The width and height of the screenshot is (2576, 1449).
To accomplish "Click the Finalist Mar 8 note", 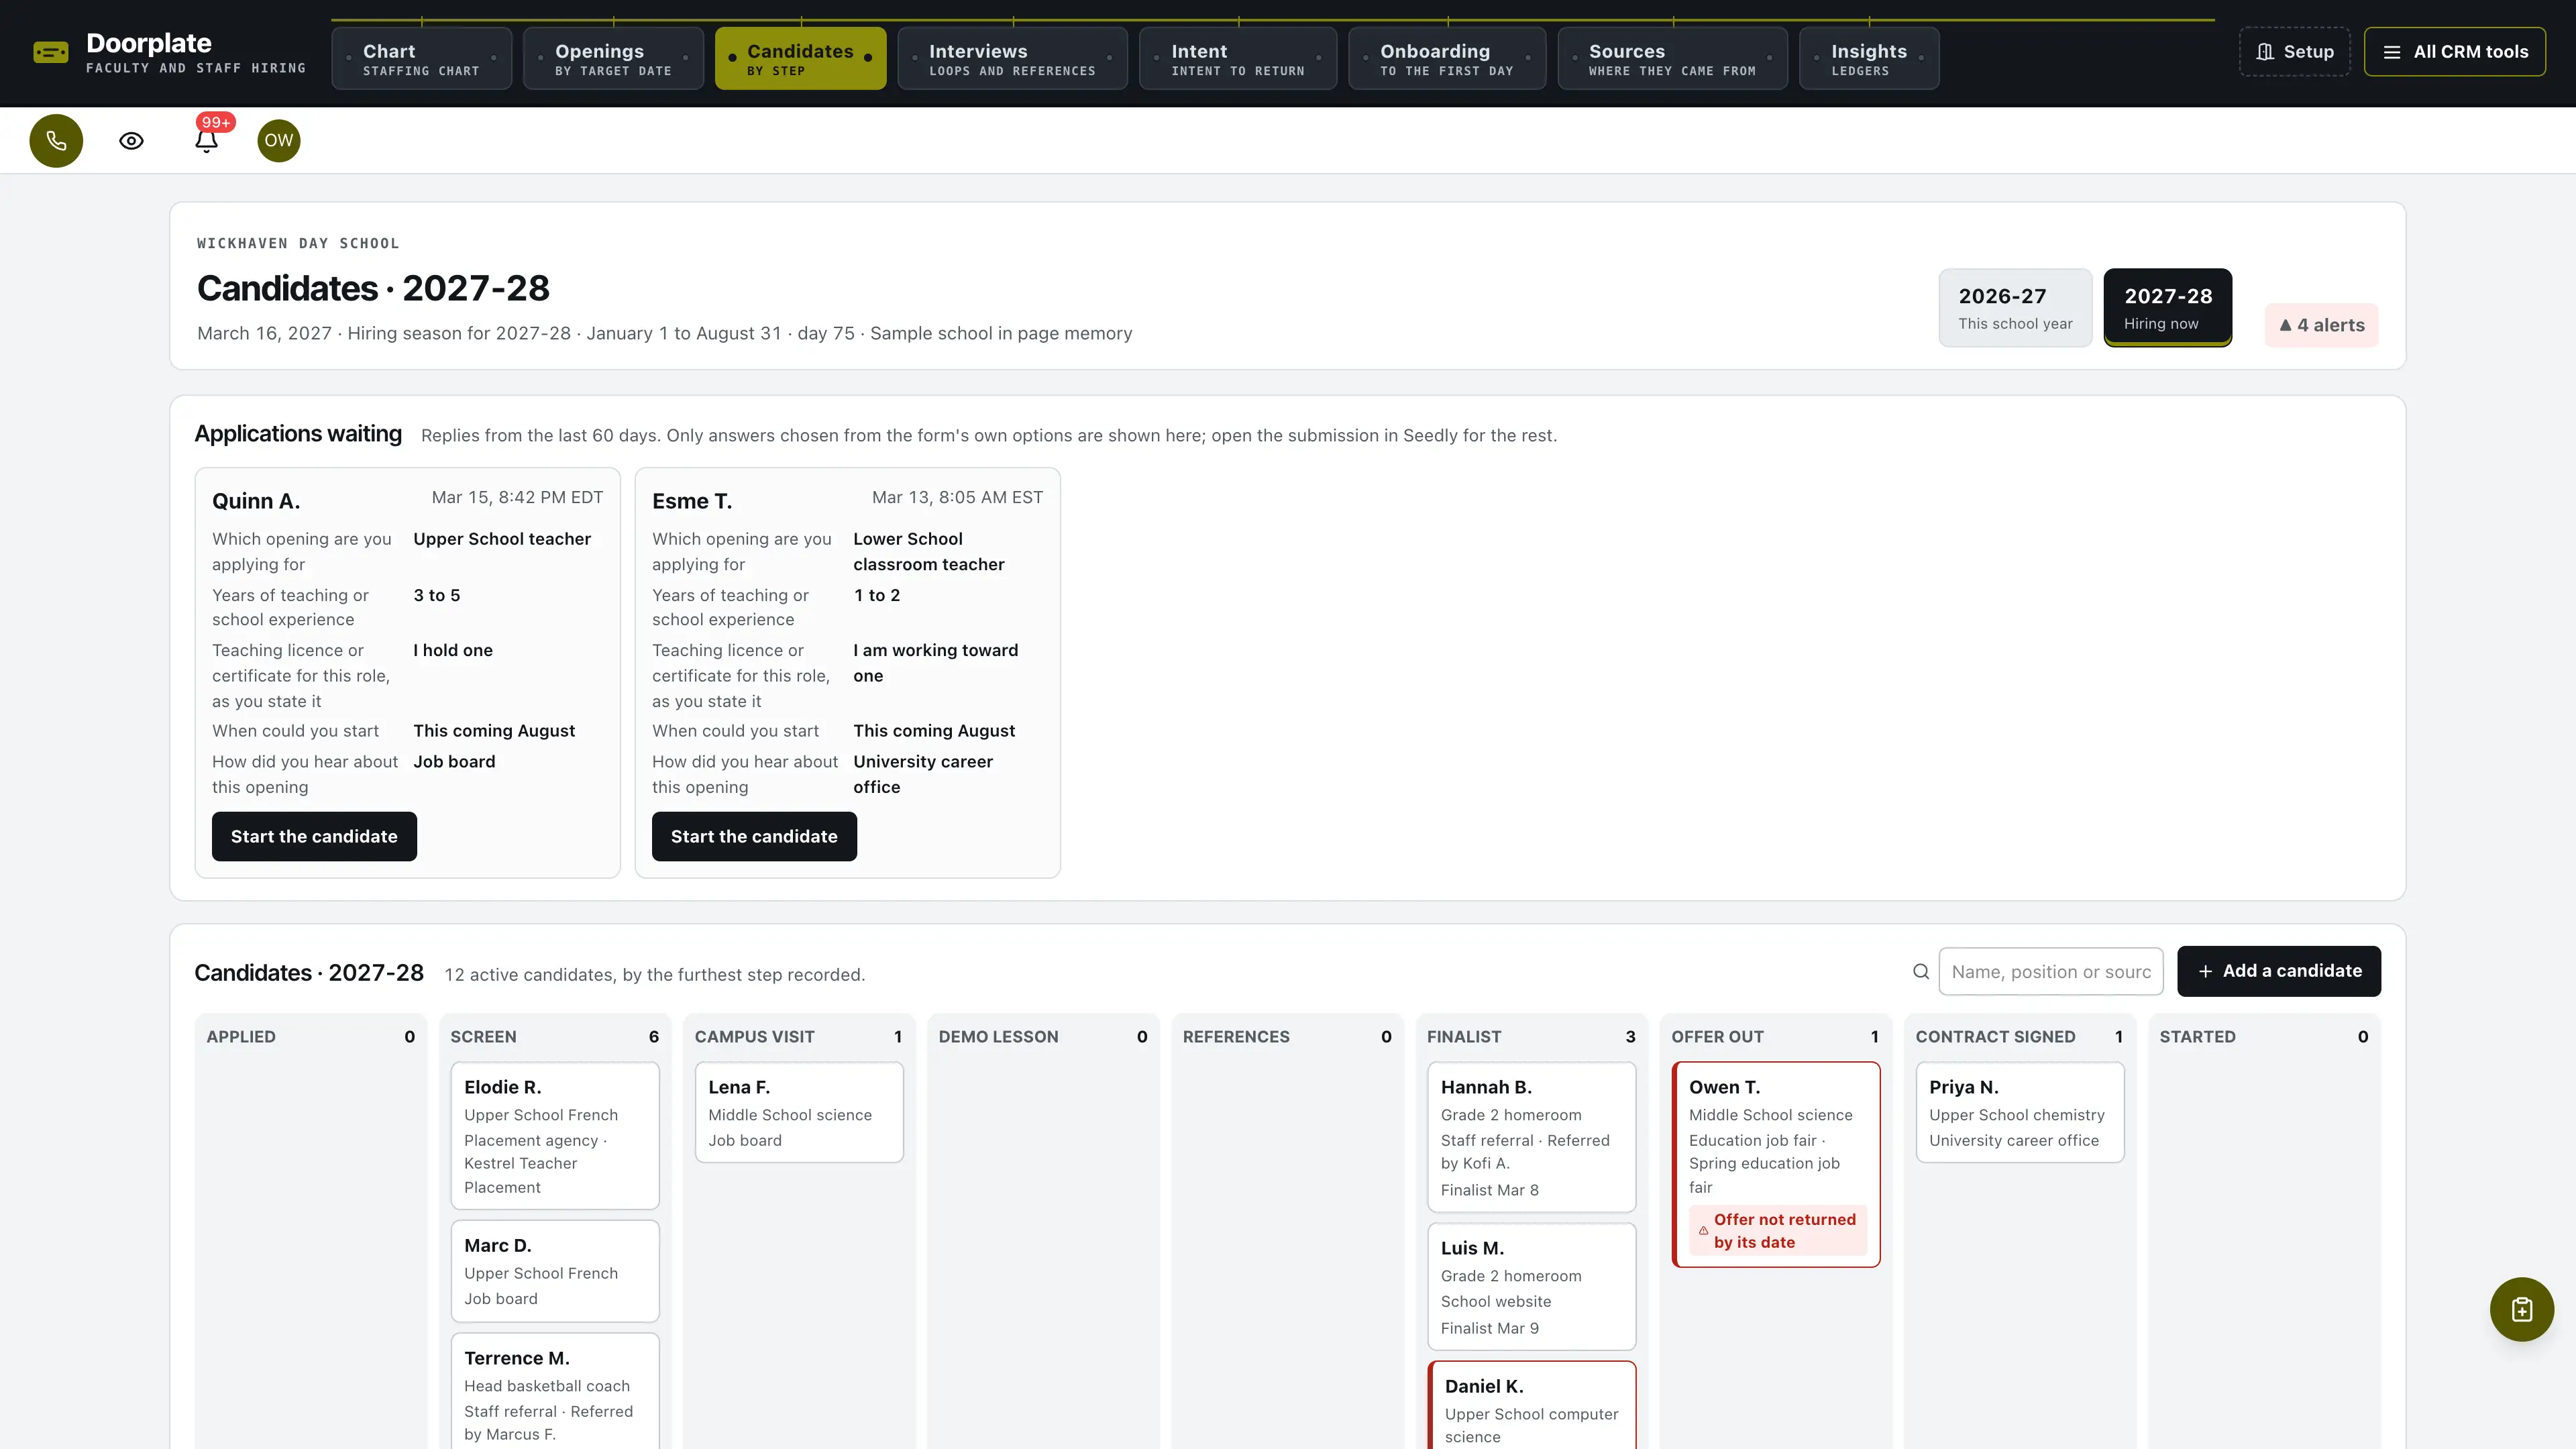I will 1490,1190.
